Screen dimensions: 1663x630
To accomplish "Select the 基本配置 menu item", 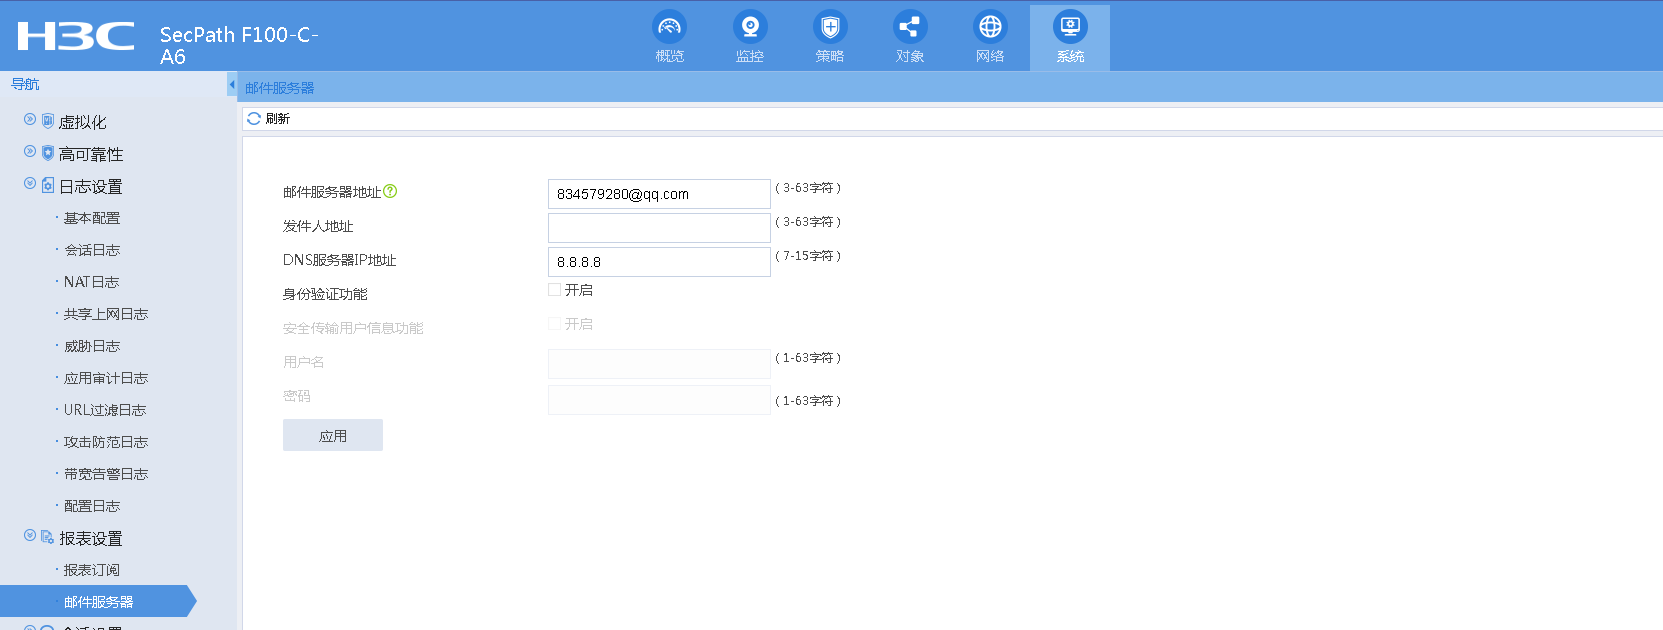I will click(92, 218).
